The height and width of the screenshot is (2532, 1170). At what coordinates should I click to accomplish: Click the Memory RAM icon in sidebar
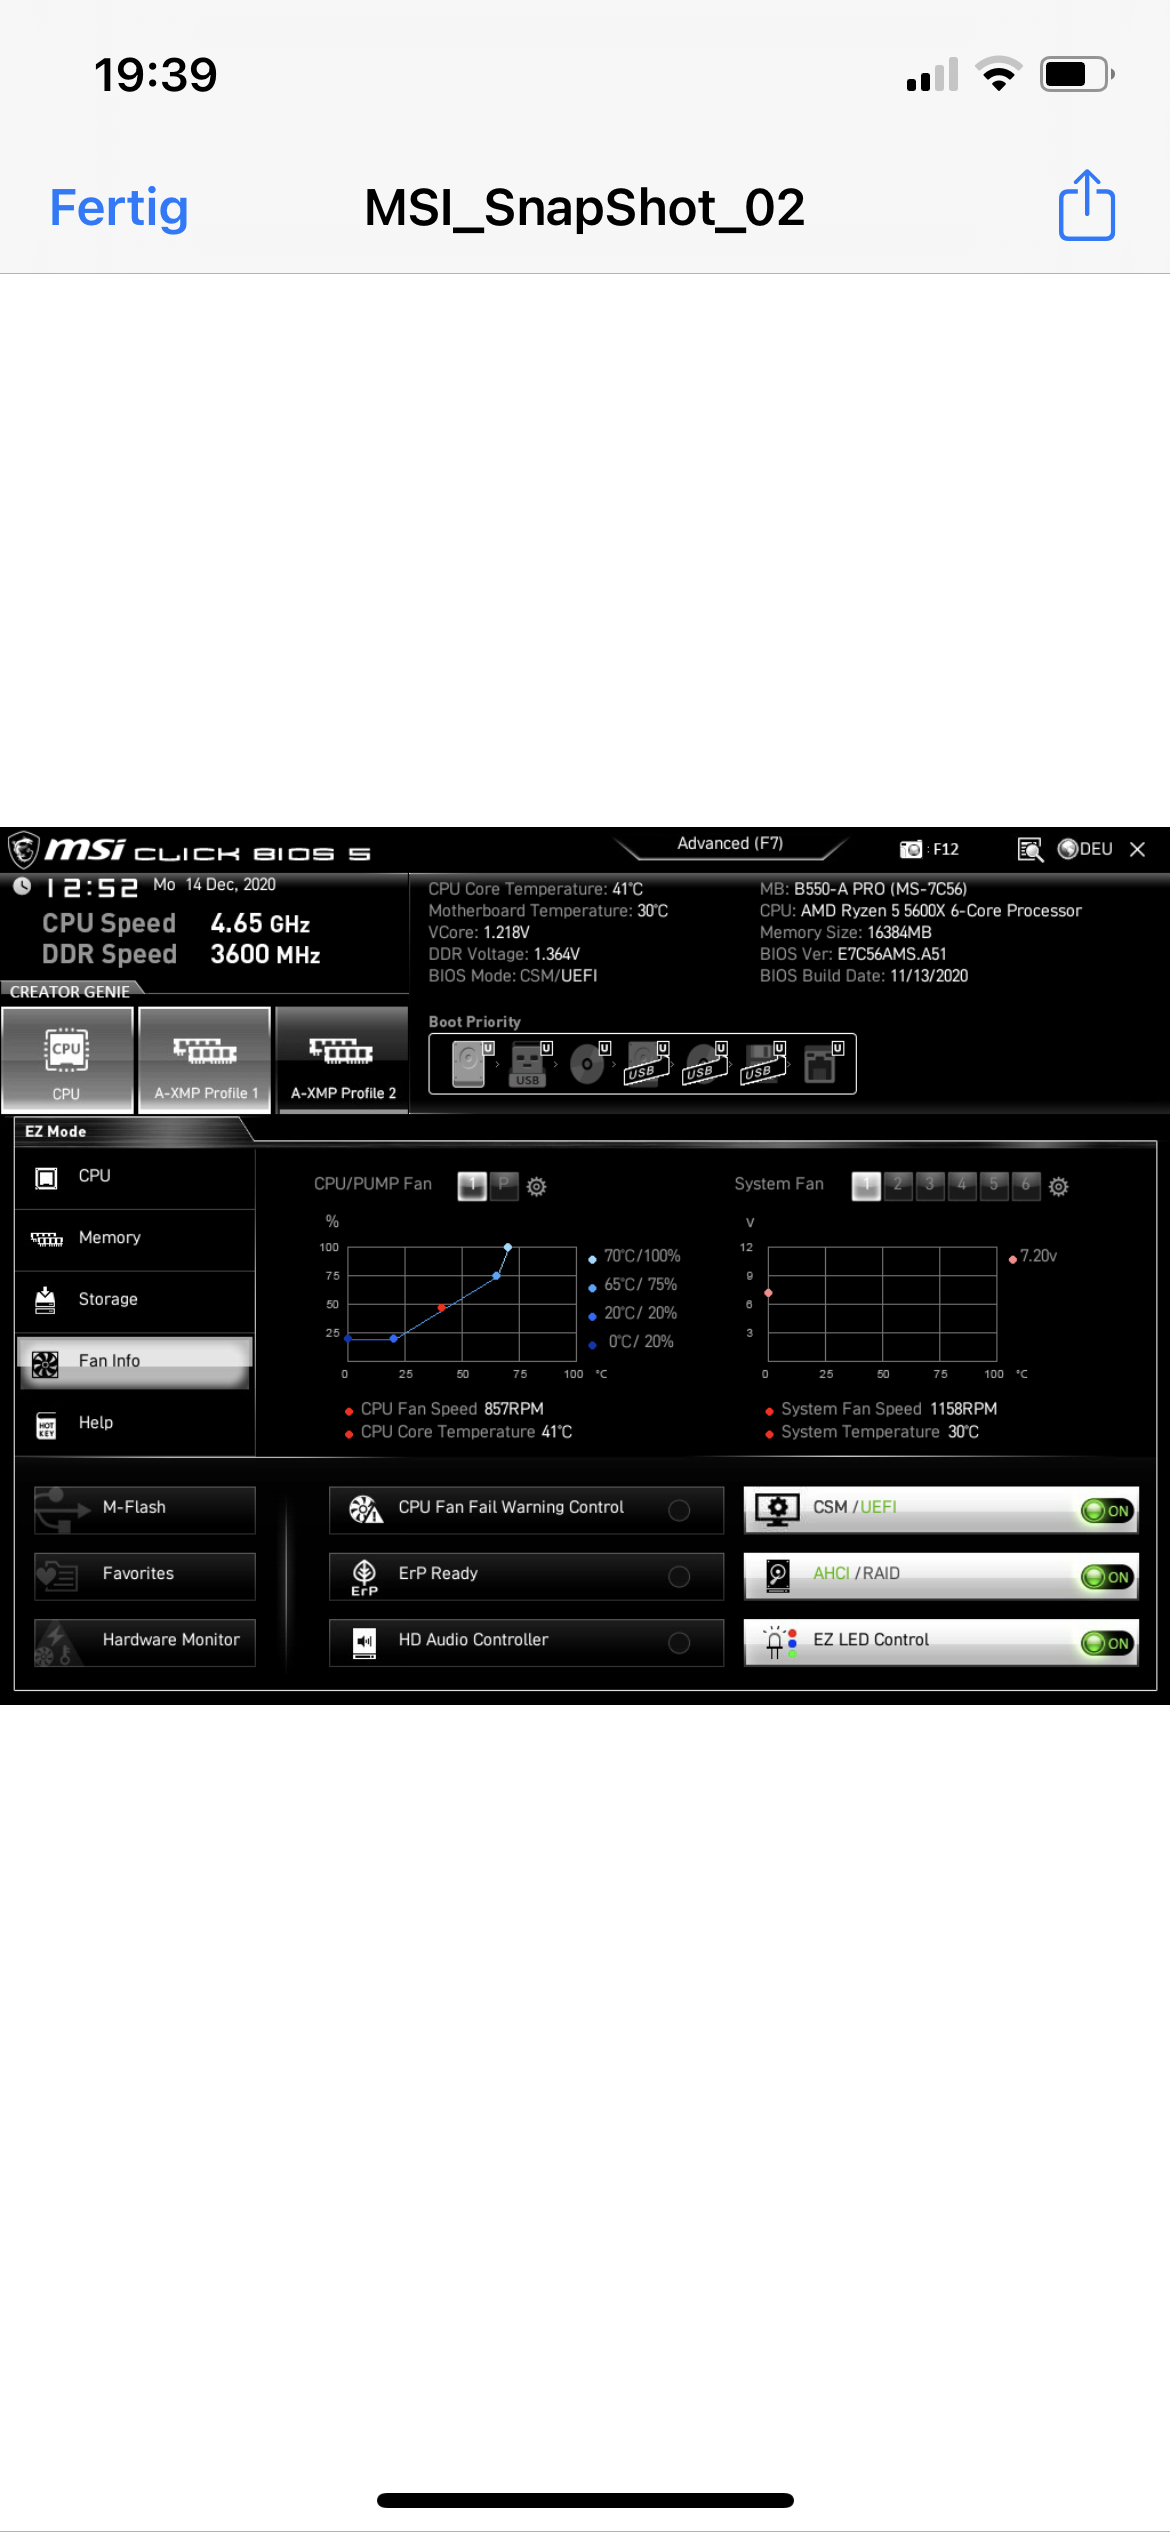coord(46,1239)
